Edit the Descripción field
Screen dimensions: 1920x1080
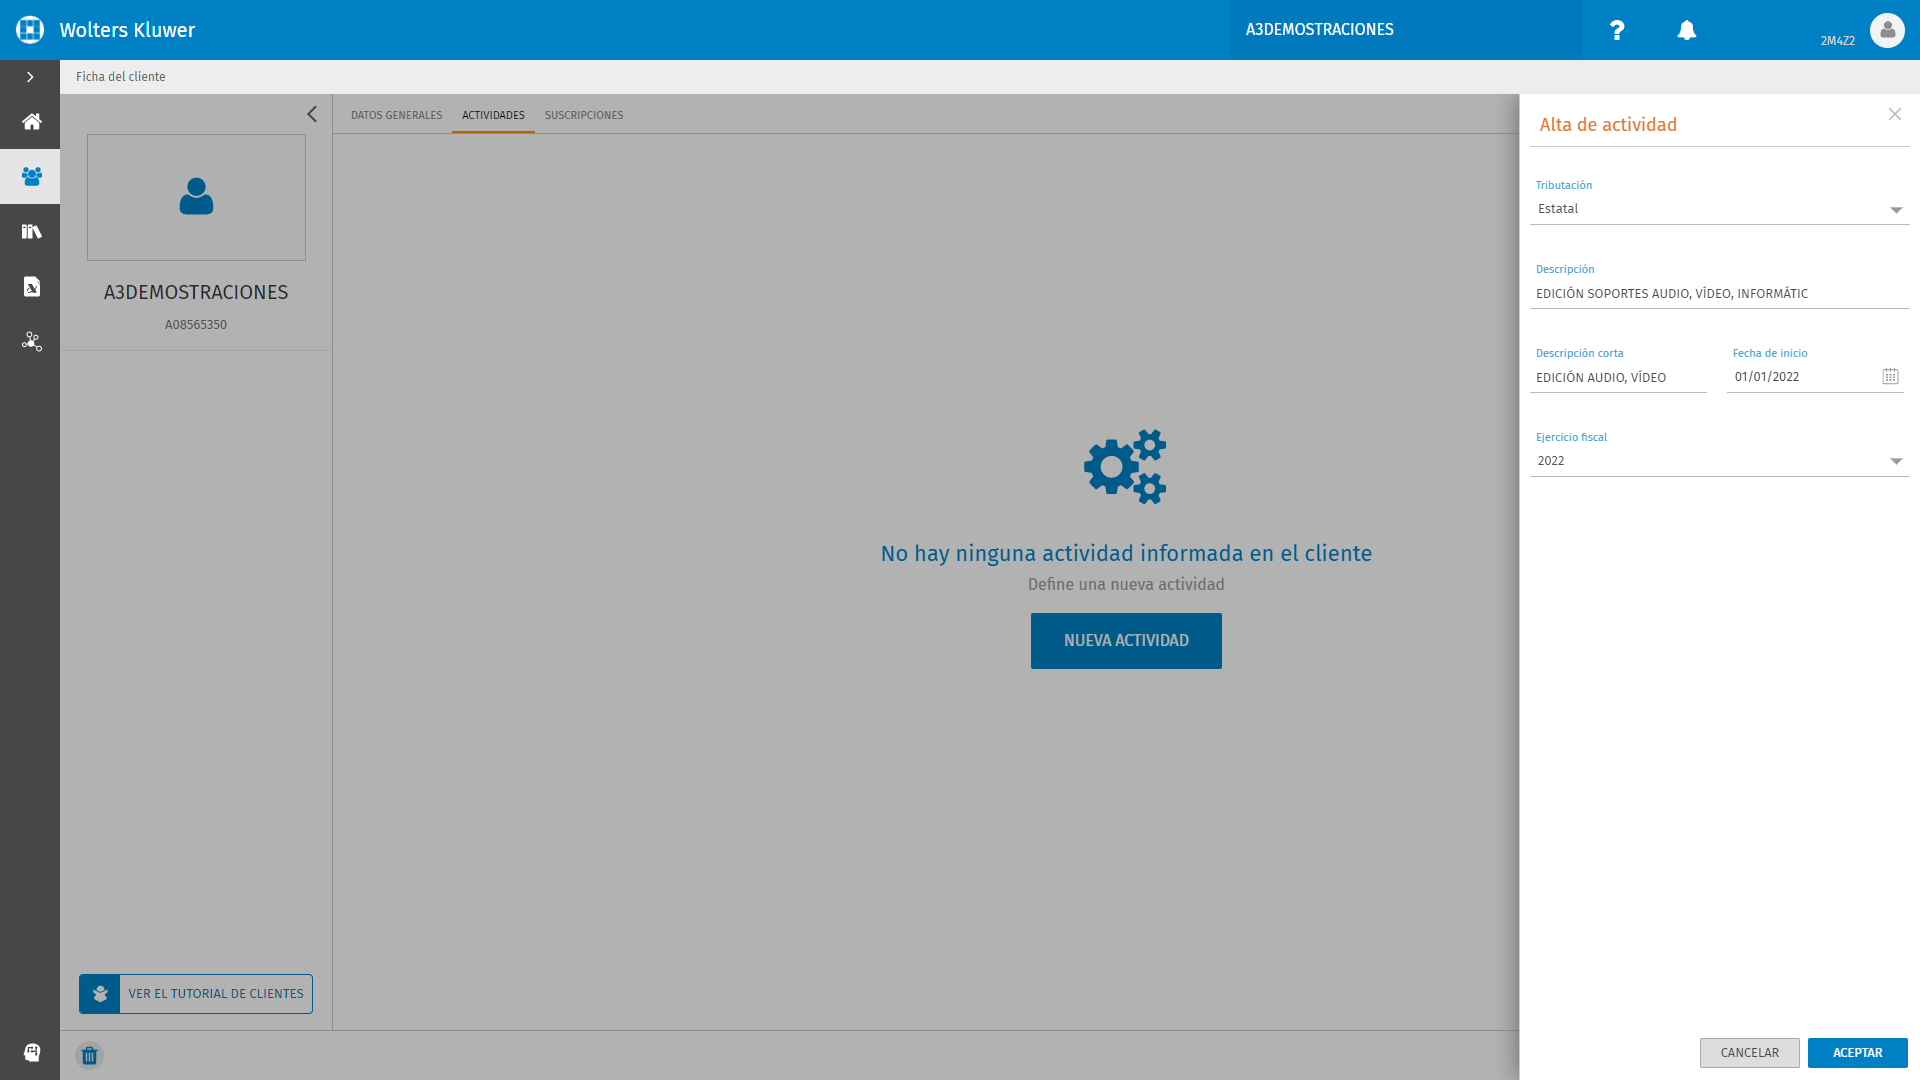[1719, 293]
